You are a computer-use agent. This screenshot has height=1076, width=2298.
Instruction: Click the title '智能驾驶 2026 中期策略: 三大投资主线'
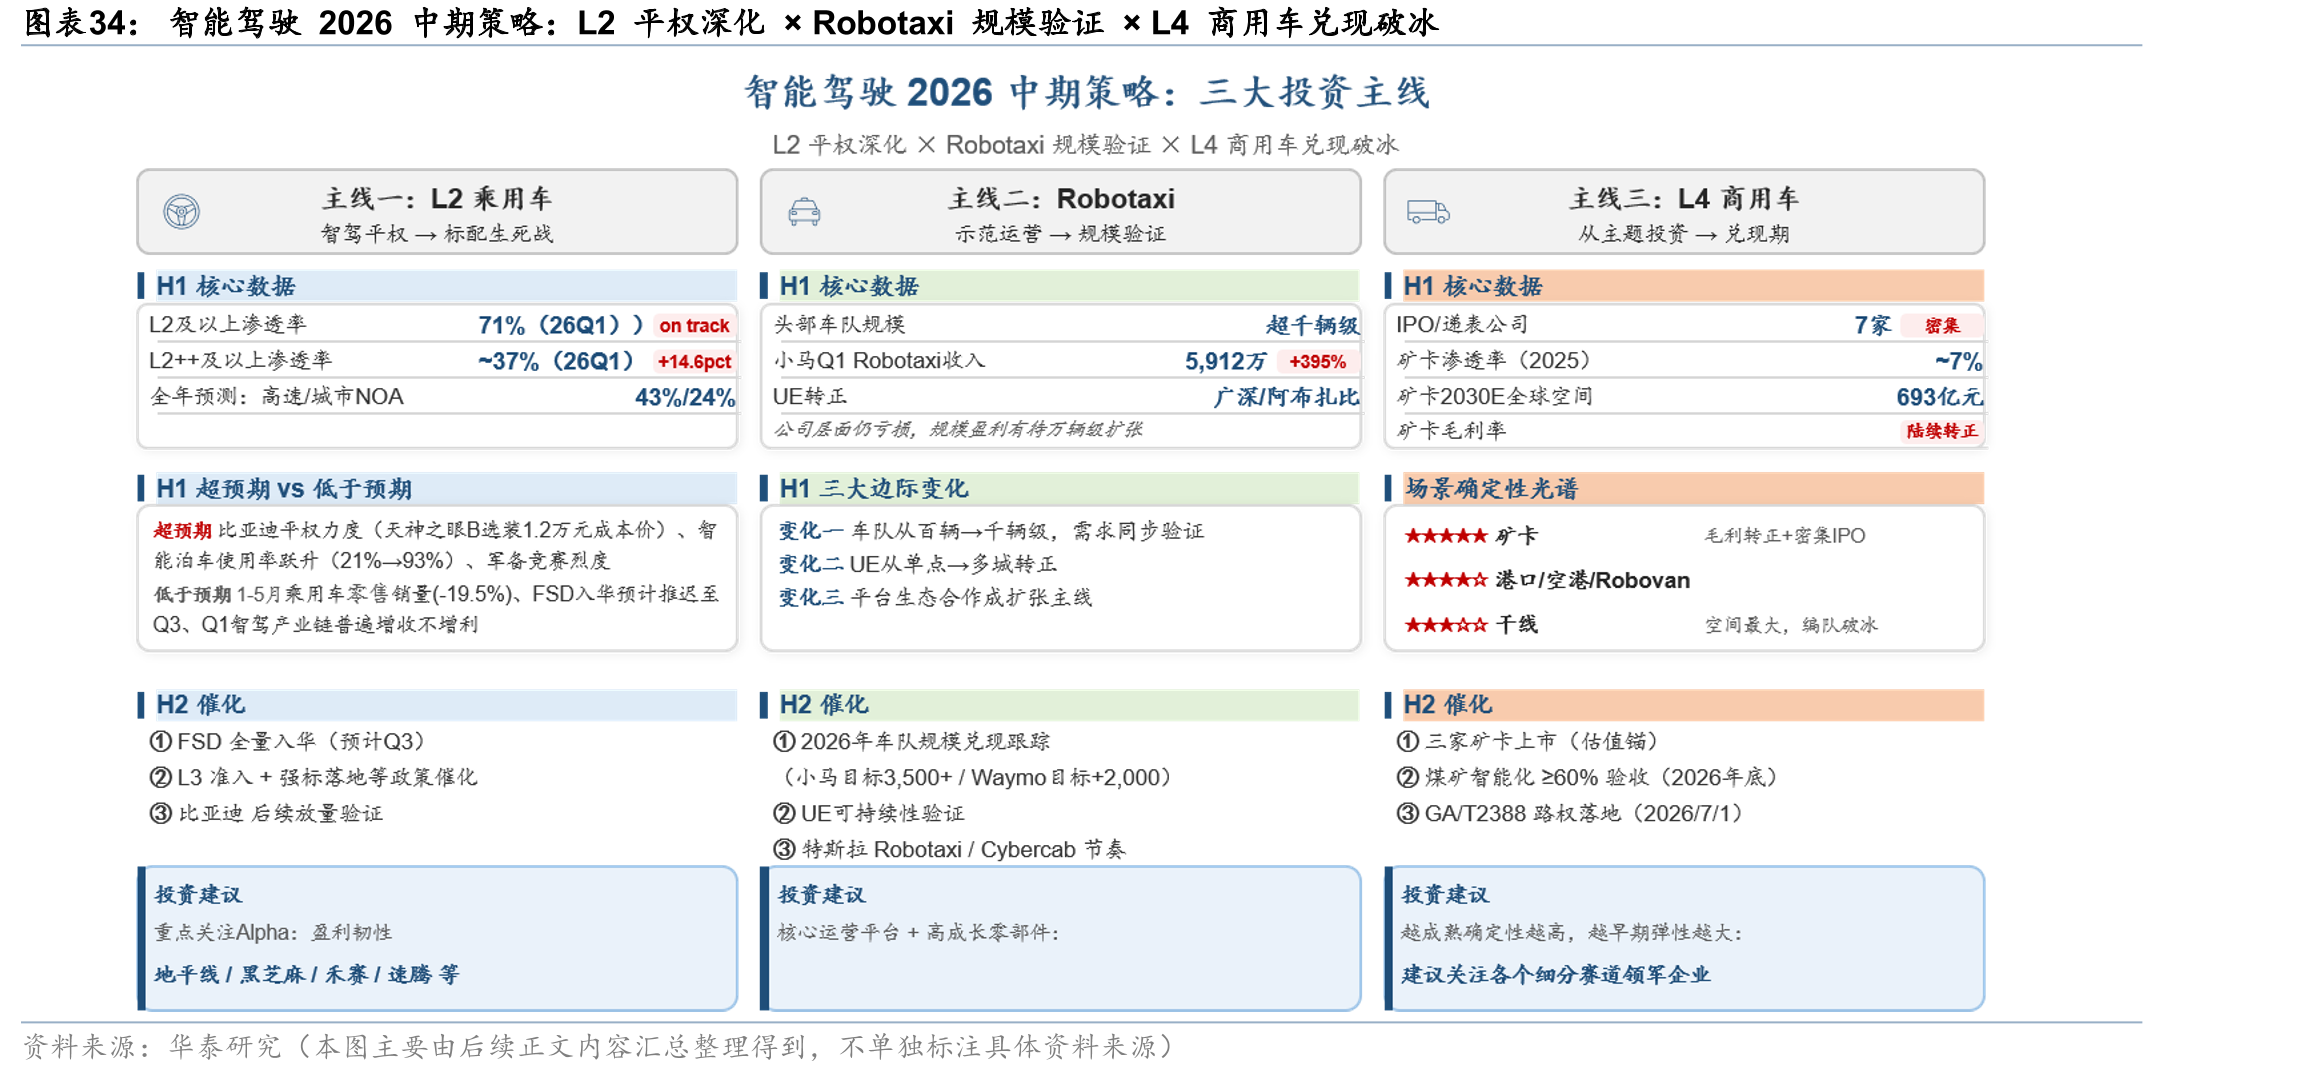(x=1087, y=92)
